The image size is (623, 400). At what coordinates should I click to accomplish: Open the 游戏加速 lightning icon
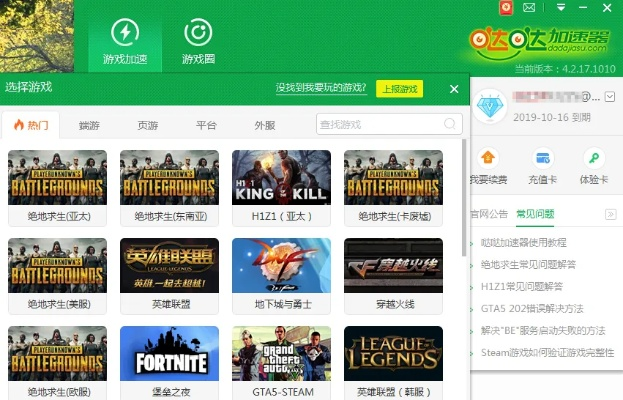(125, 33)
